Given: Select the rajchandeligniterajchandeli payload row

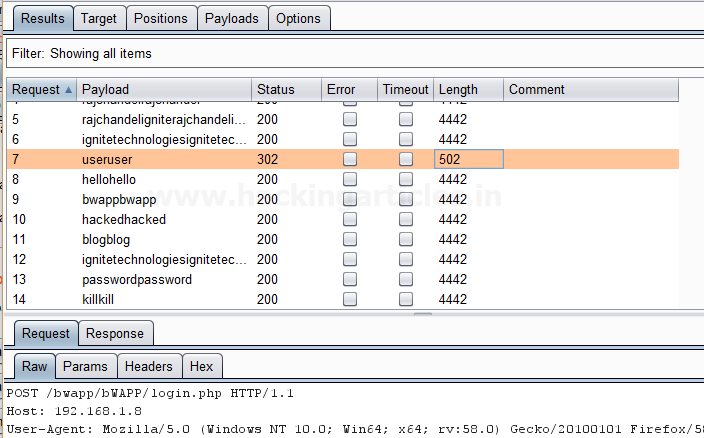Looking at the screenshot, I should tap(343, 119).
